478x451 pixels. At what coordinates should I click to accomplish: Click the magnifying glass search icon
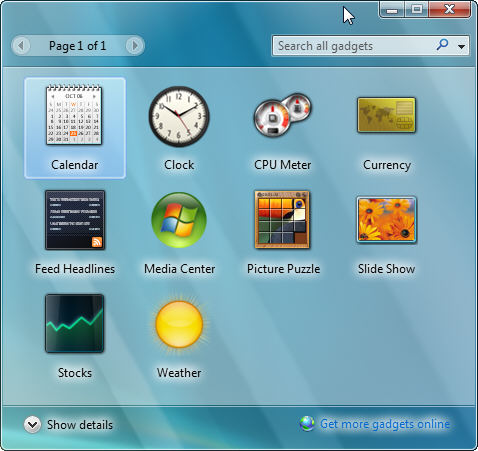tap(442, 45)
